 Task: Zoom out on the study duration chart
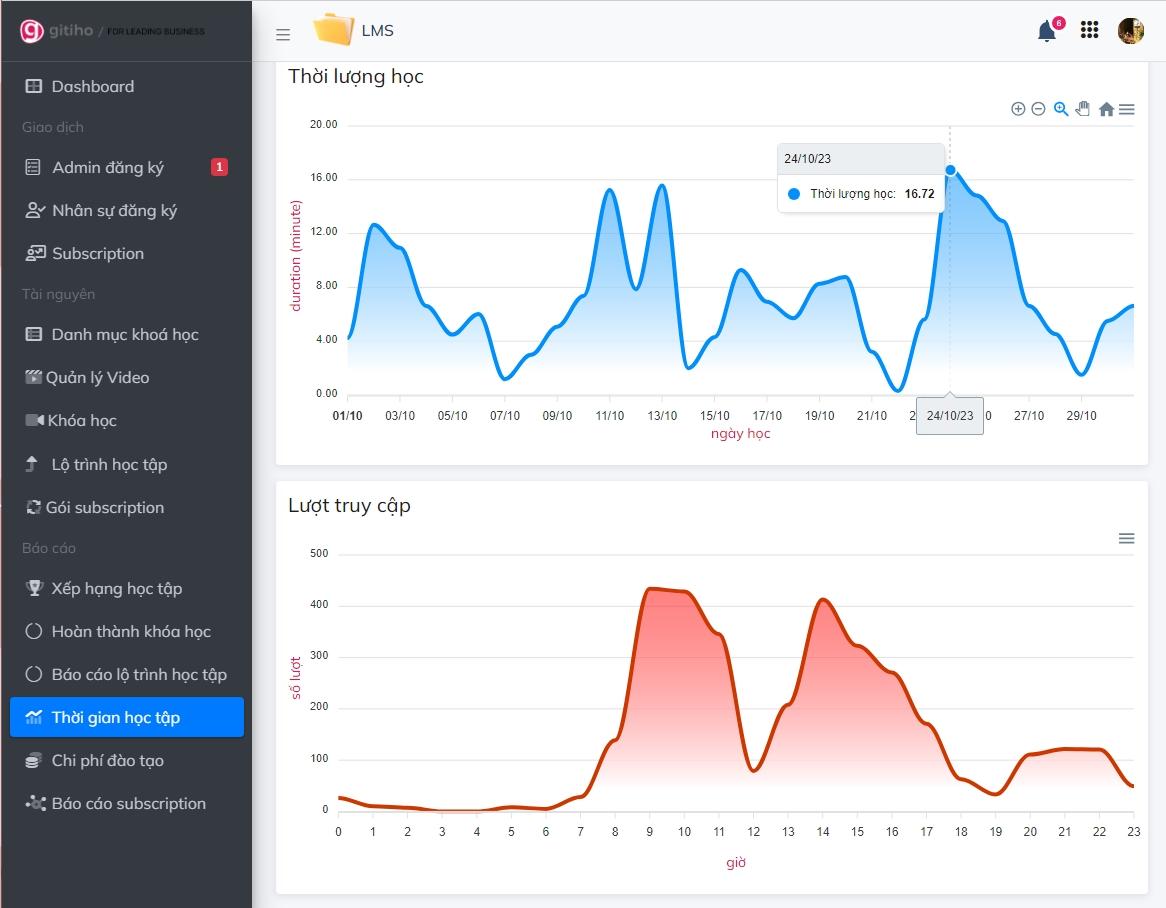pyautogui.click(x=1038, y=109)
